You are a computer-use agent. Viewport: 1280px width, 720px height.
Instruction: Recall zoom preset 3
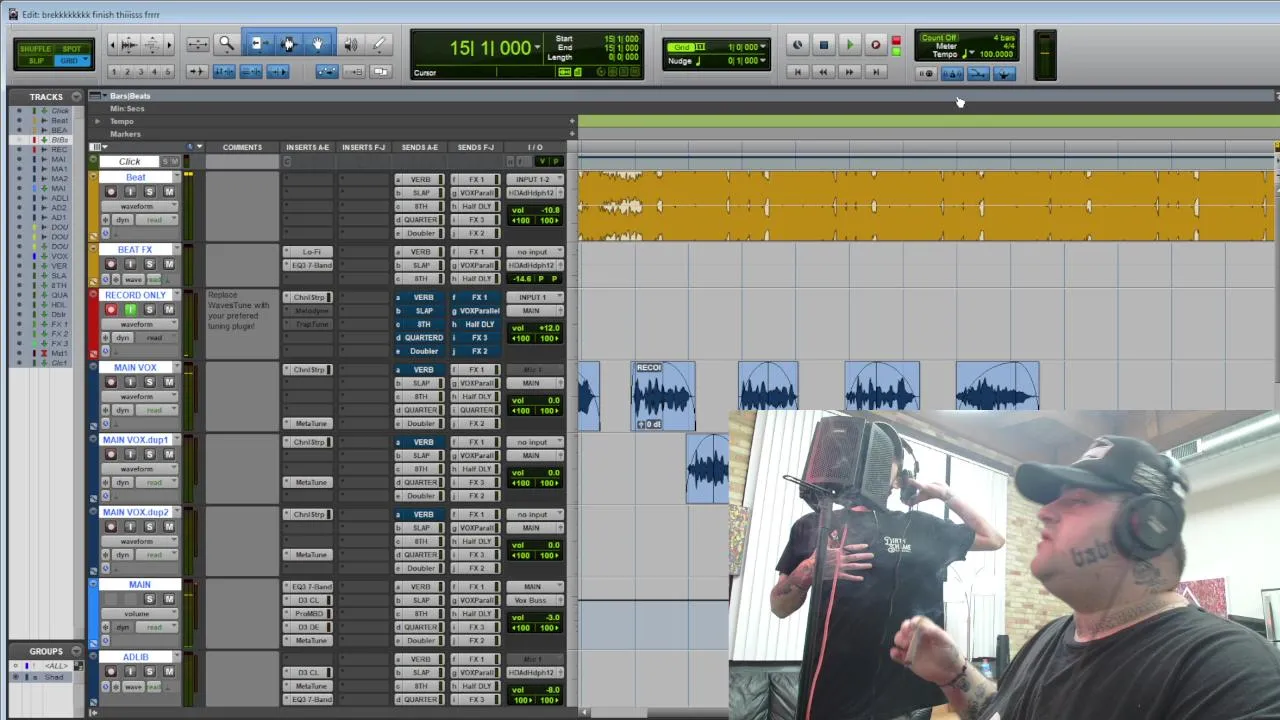click(x=140, y=72)
